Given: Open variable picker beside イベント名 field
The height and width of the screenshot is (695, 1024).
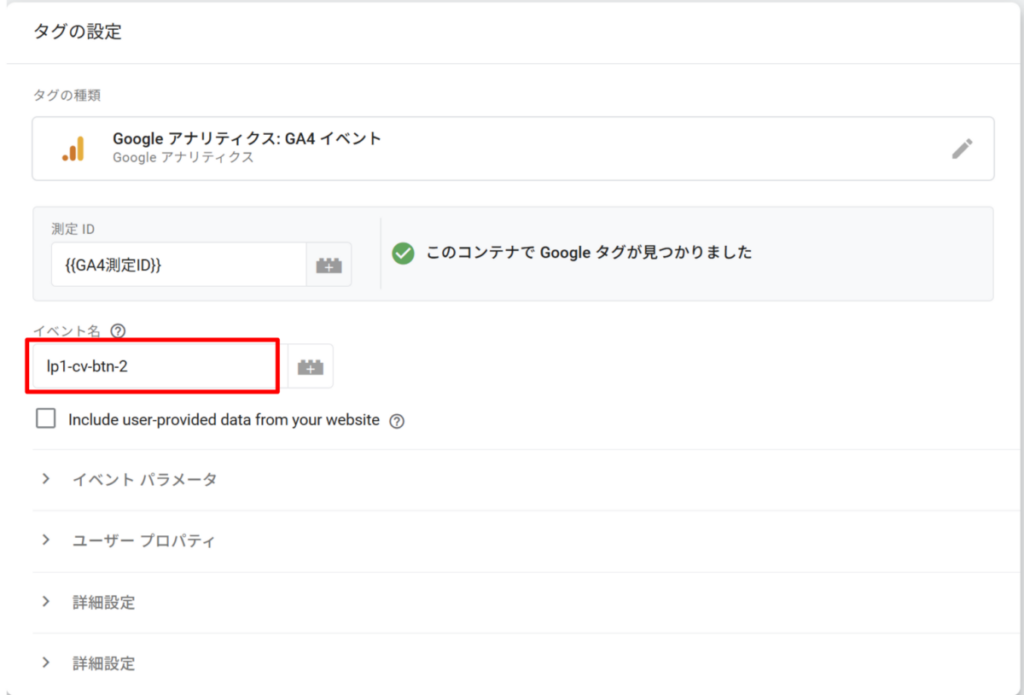Looking at the screenshot, I should click(310, 367).
